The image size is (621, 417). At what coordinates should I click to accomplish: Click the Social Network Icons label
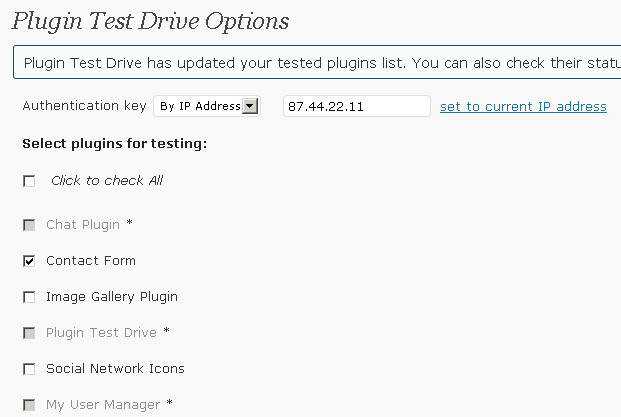click(x=115, y=369)
